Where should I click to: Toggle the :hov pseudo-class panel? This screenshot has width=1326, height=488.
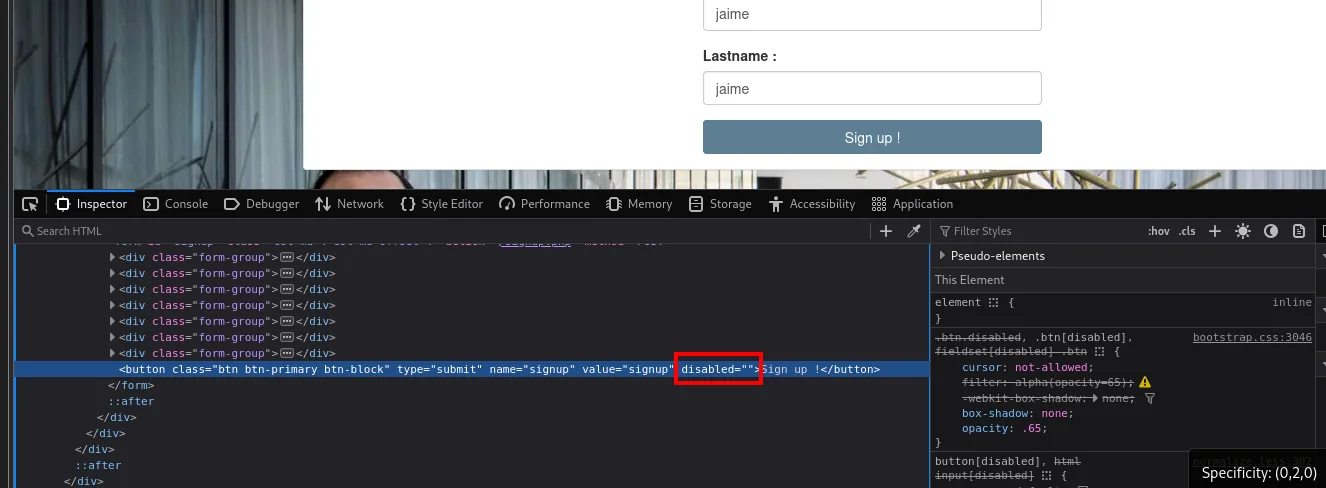[x=1159, y=231]
